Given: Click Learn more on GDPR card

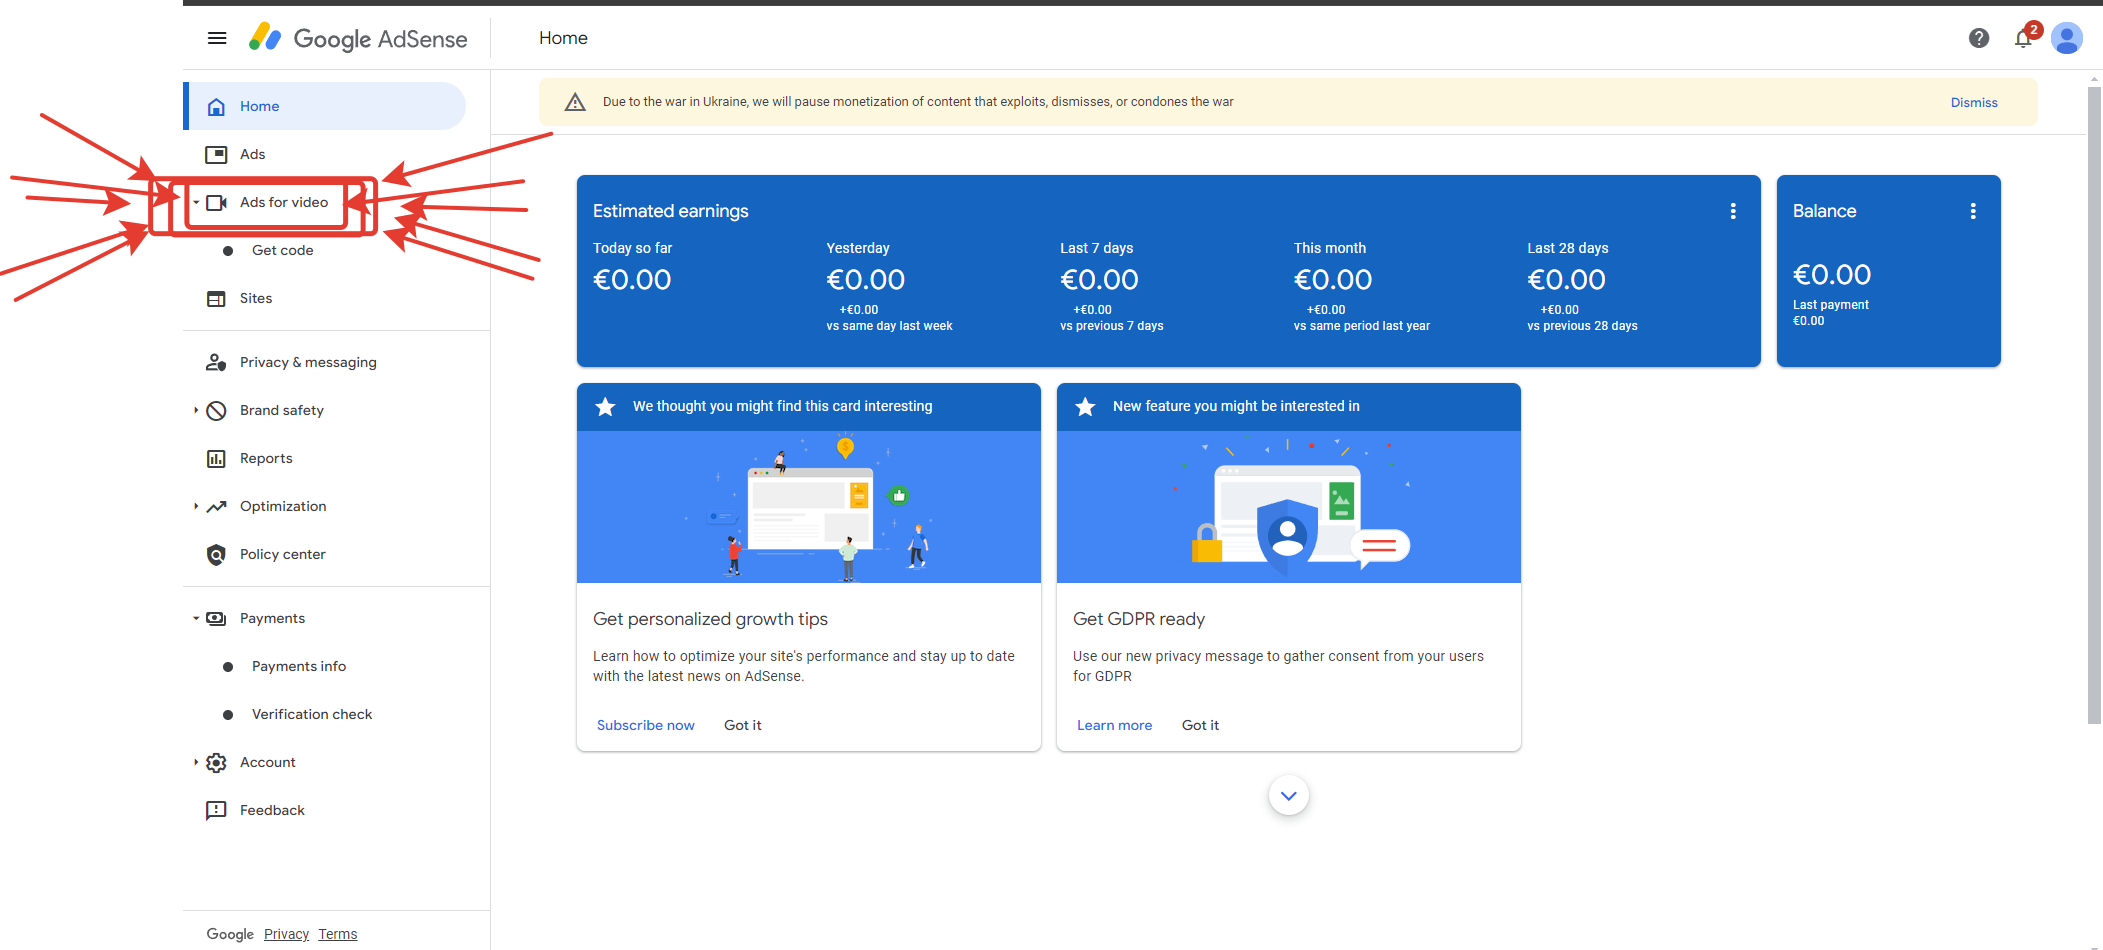Looking at the screenshot, I should click(1115, 726).
